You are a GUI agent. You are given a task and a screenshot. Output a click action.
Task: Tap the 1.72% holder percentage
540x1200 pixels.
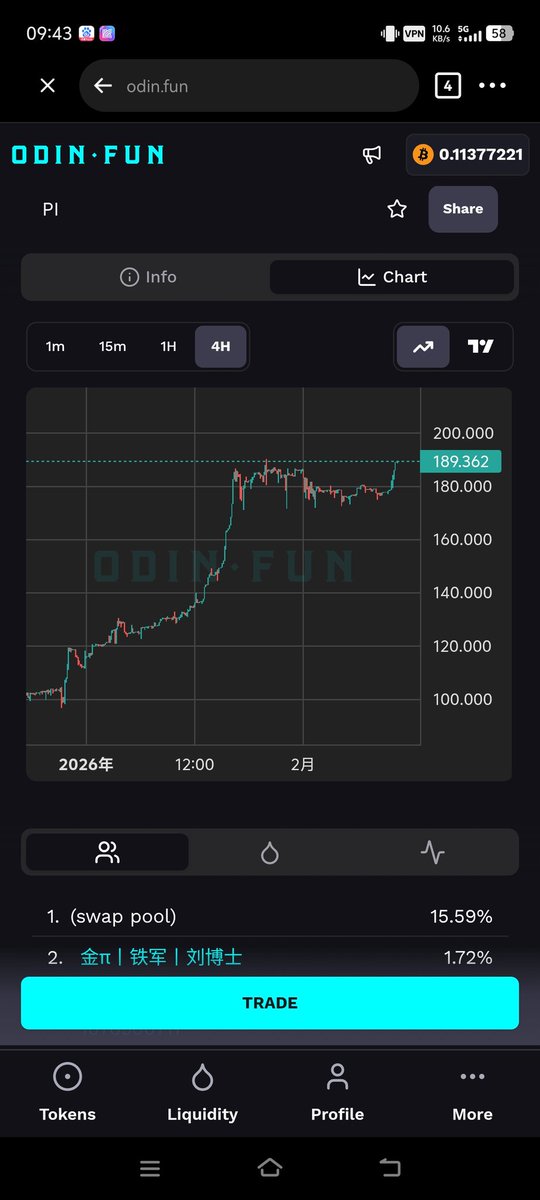[x=468, y=958]
